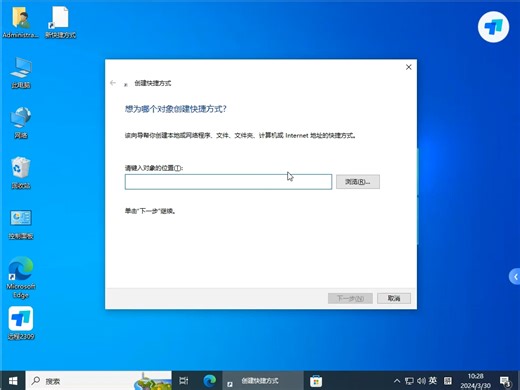Expand the side panel chevron on the right edge
Image resolution: width=520 pixels, height=390 pixels.
pyautogui.click(x=515, y=277)
